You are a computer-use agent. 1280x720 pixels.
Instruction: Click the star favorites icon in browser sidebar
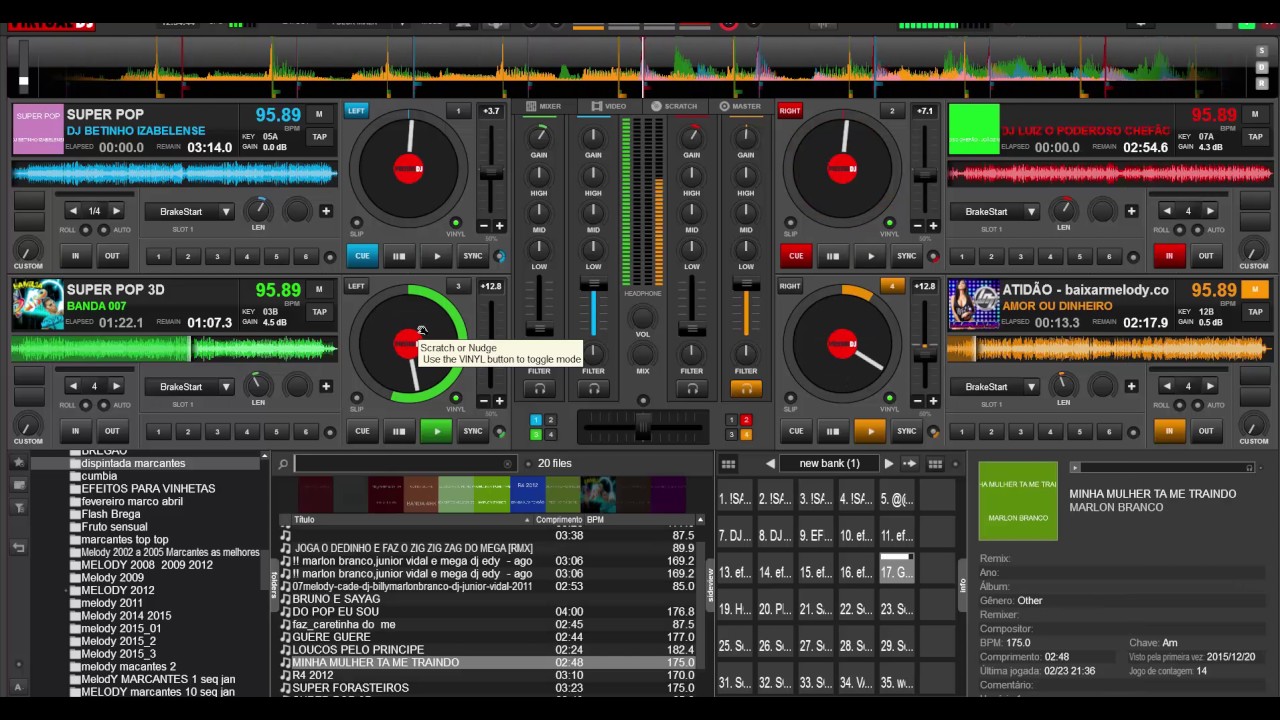click(18, 463)
